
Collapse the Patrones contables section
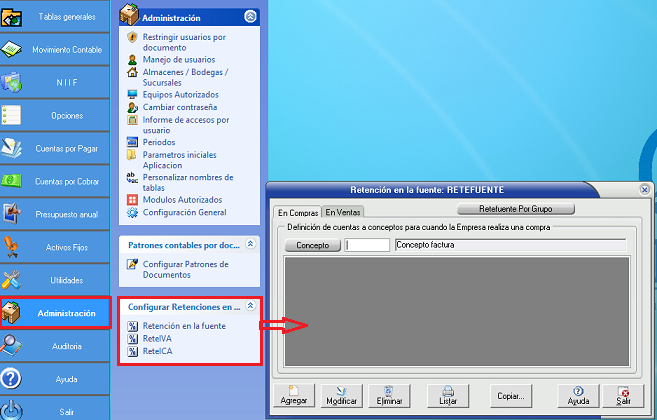click(250, 243)
